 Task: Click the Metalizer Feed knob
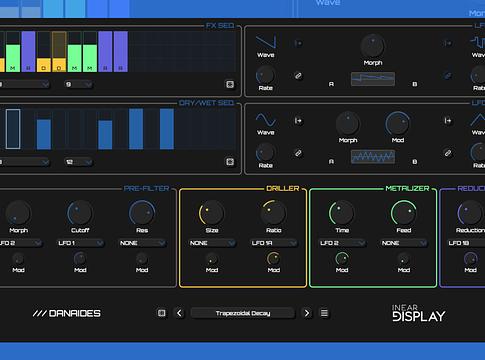(x=404, y=213)
